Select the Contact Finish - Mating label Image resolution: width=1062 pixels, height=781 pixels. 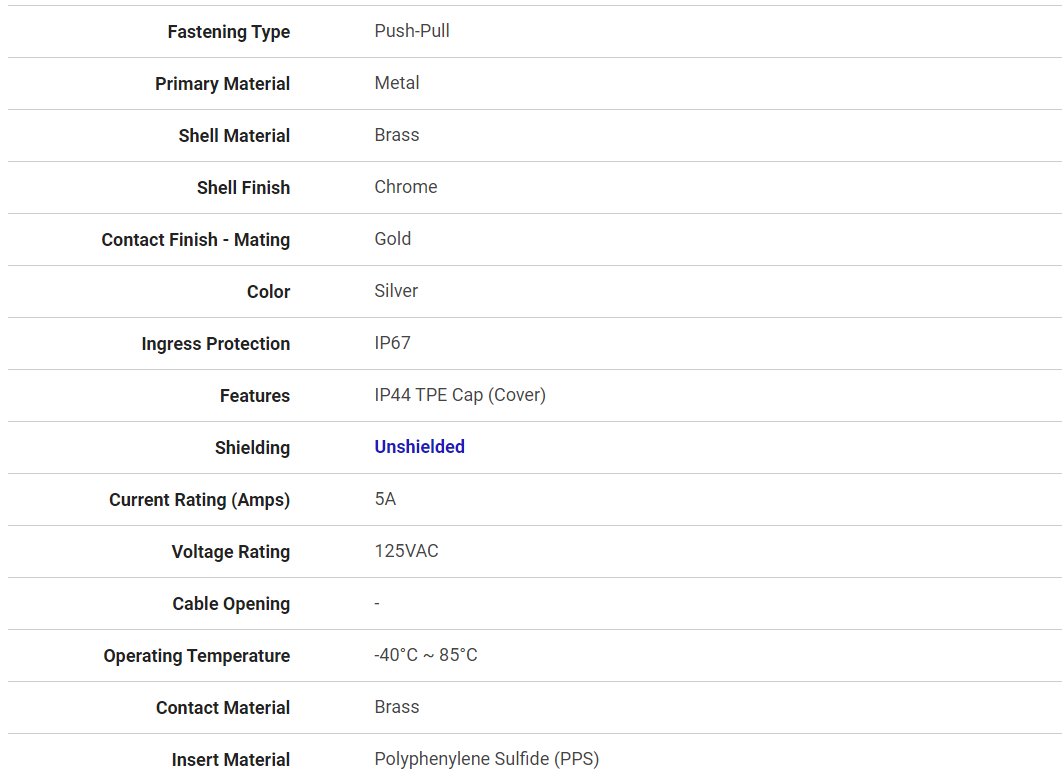coord(196,240)
